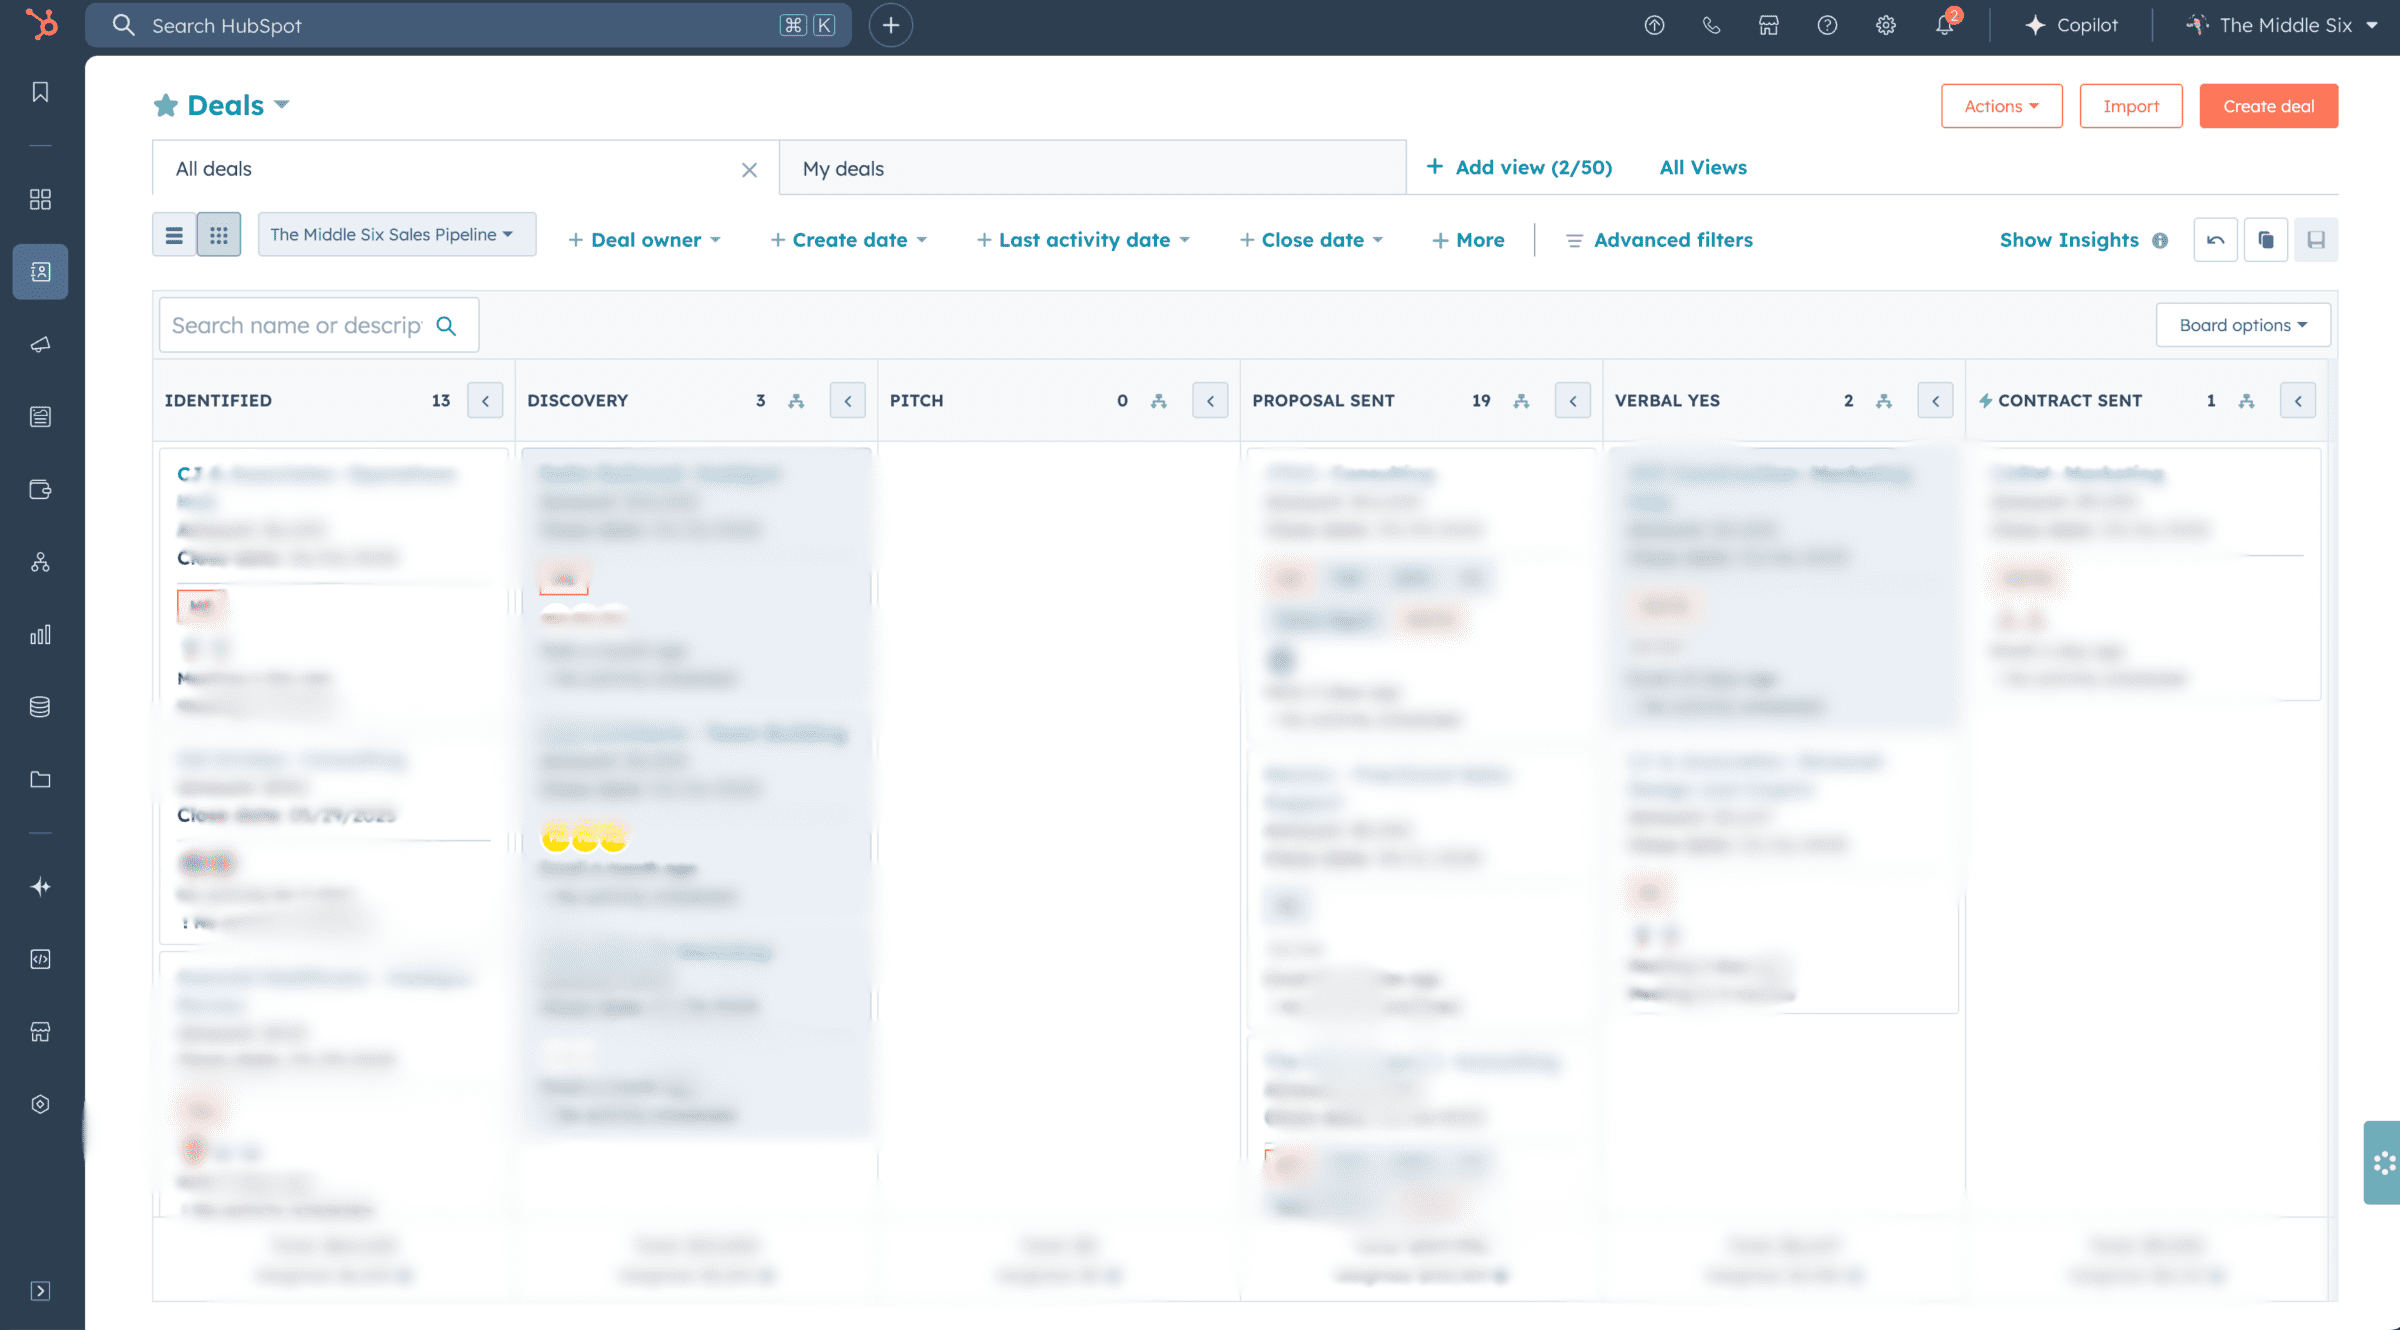Switch to list view toggle
The image size is (2400, 1330).
tap(174, 235)
